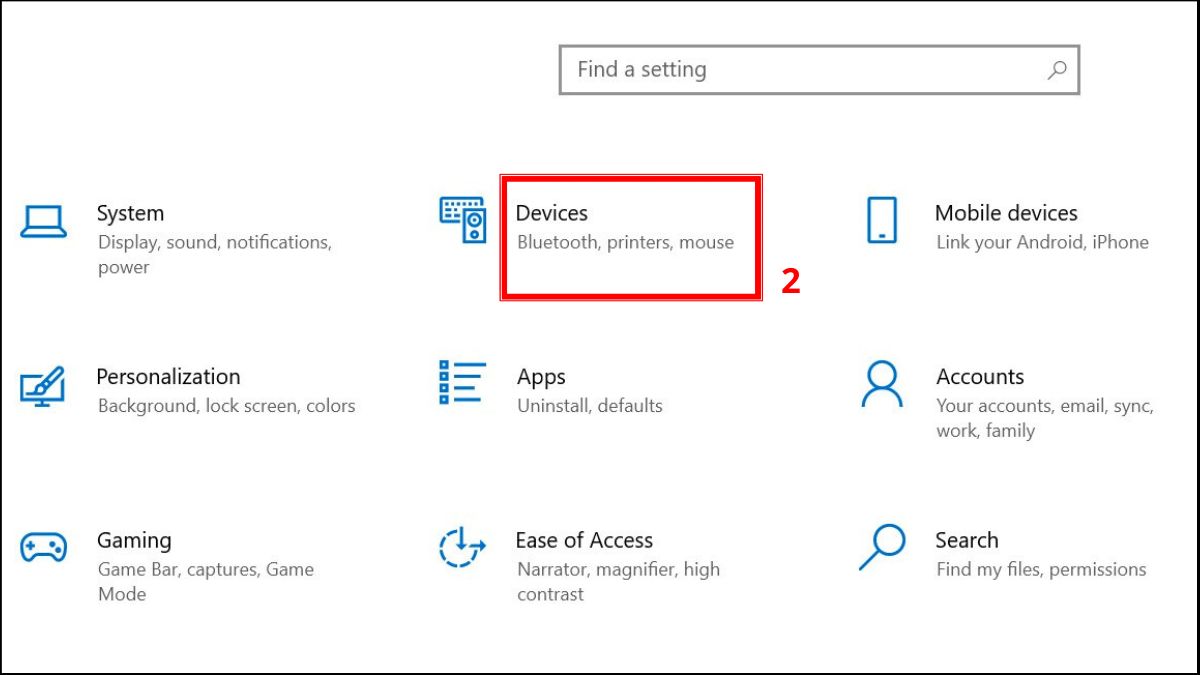Click the Gaming controller icon

pyautogui.click(x=43, y=547)
